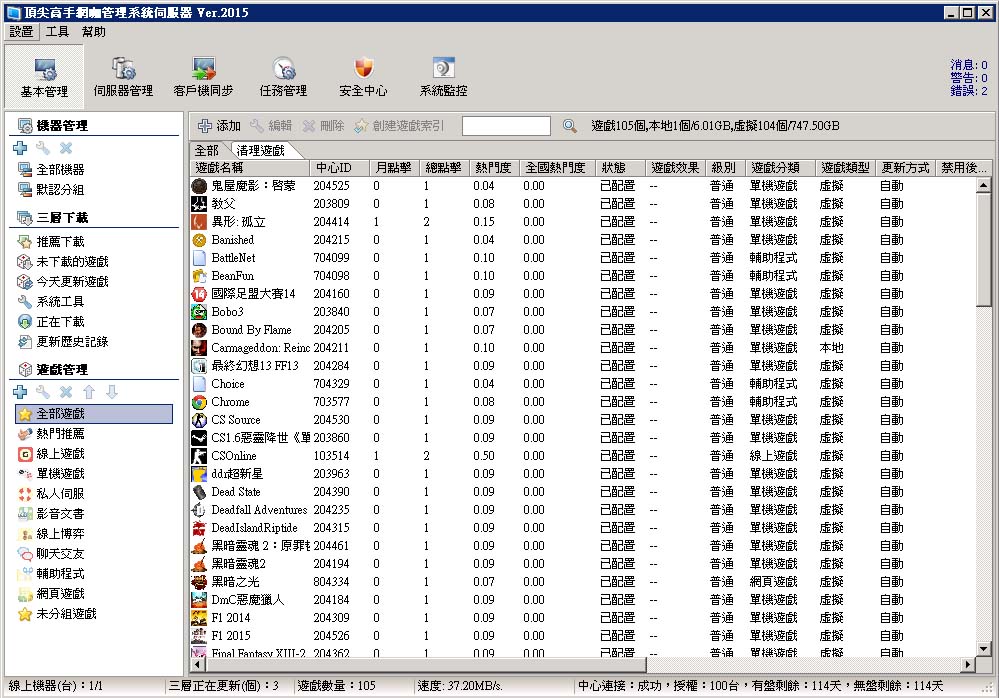This screenshot has width=999, height=698.
Task: Select the 影音文書 category
Action: click(x=52, y=514)
